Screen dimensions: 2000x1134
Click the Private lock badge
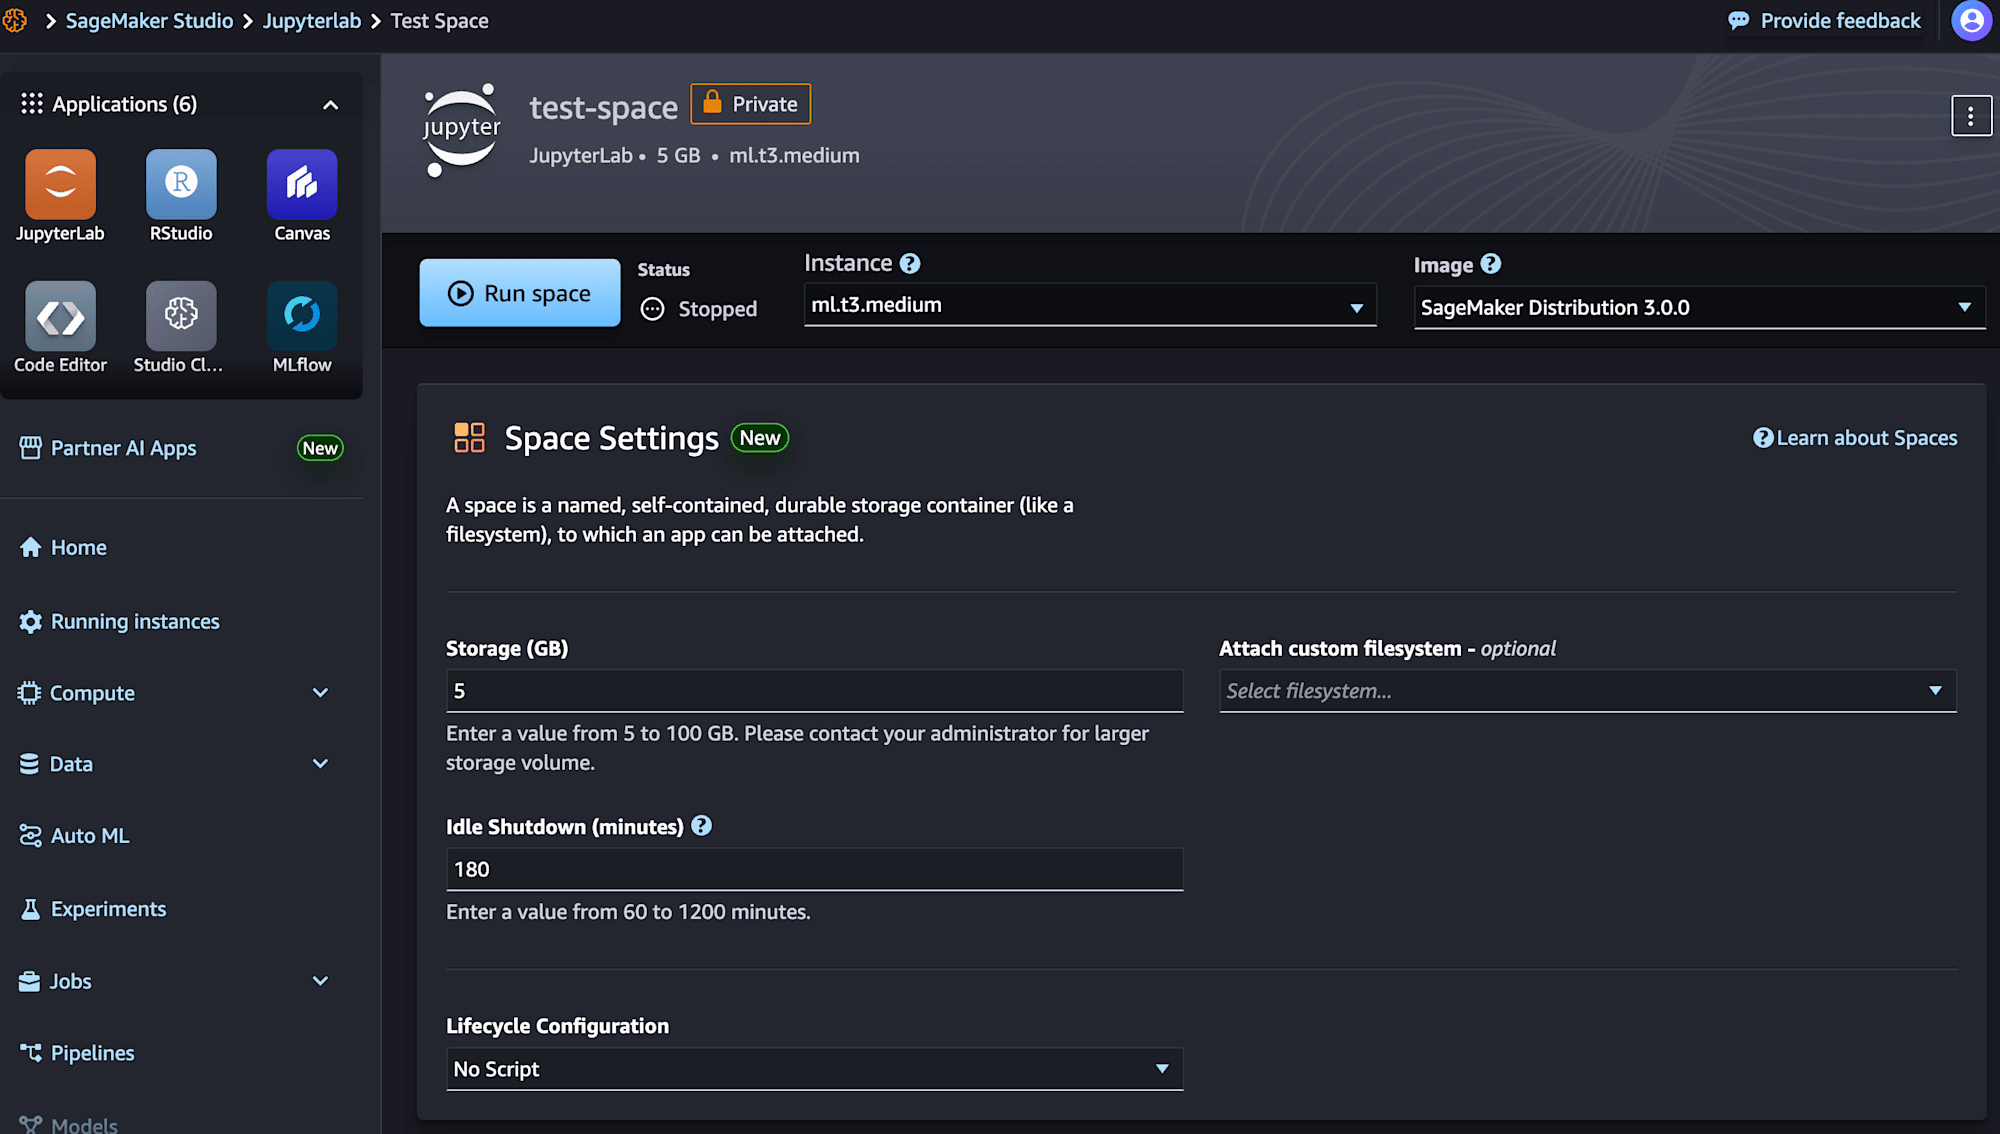coord(751,104)
